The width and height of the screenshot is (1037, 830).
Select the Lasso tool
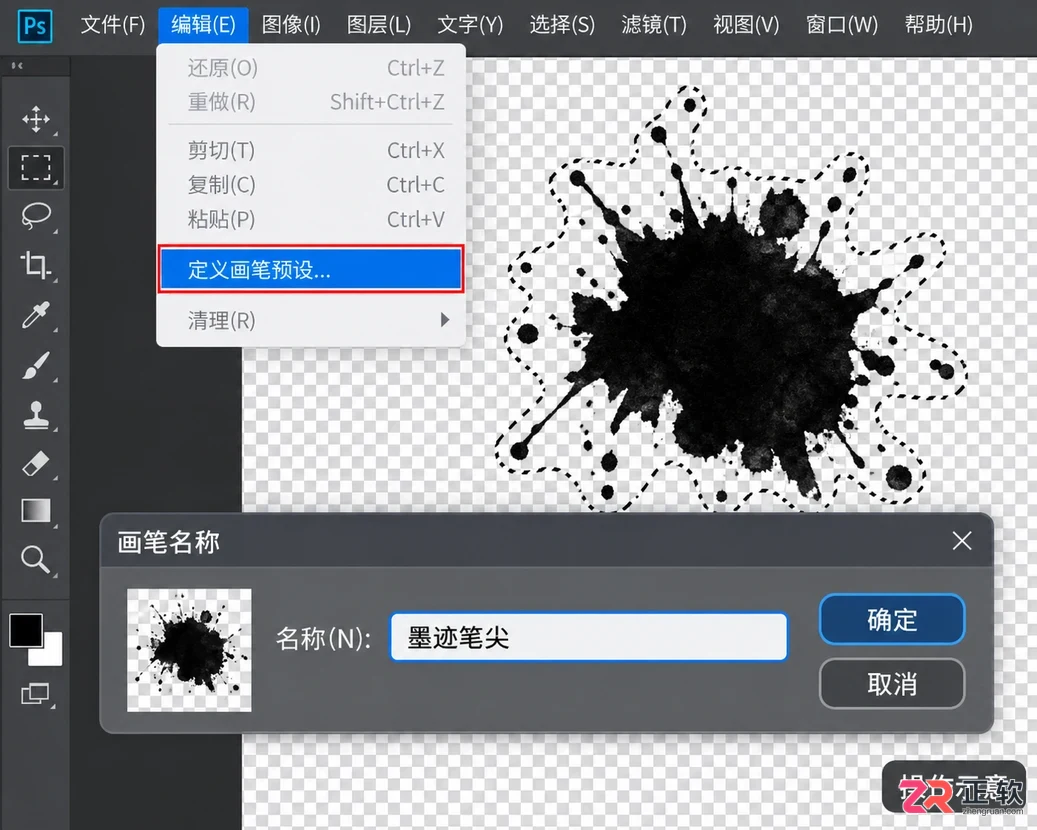point(36,216)
